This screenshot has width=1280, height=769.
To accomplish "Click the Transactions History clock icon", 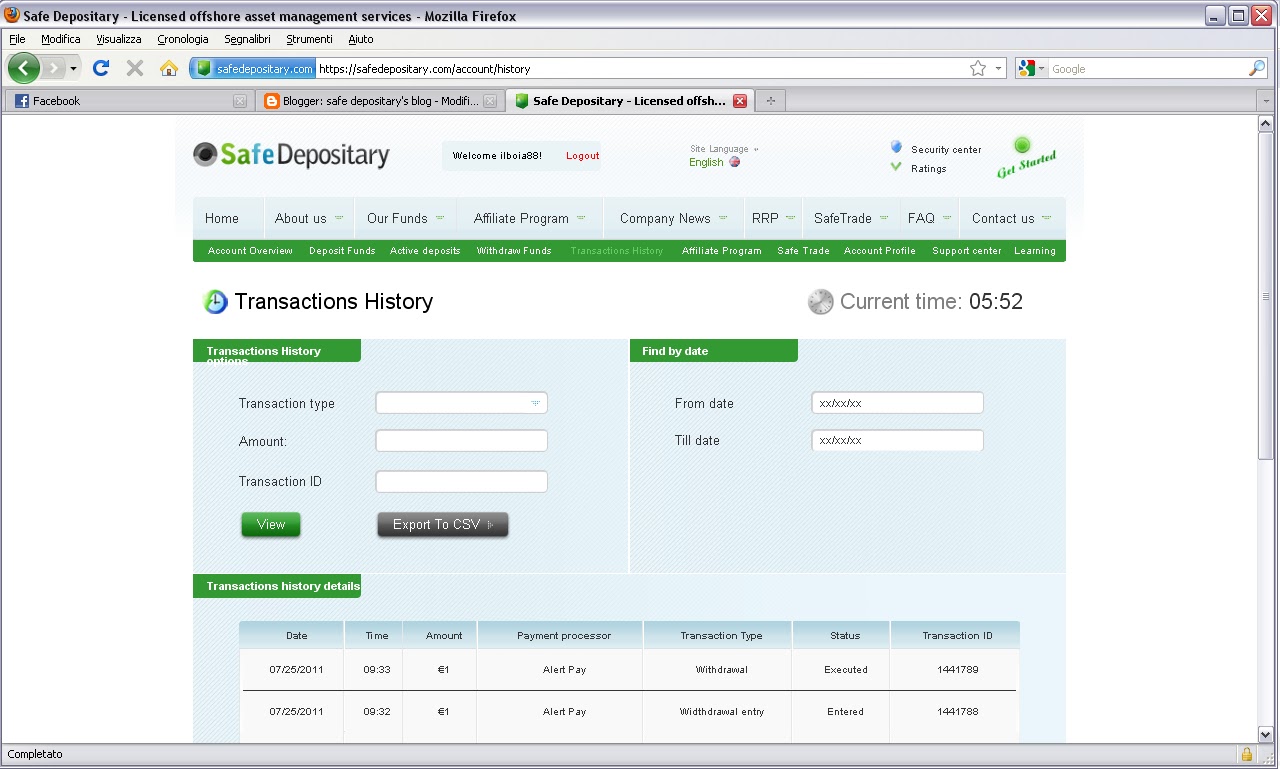I will click(x=214, y=301).
